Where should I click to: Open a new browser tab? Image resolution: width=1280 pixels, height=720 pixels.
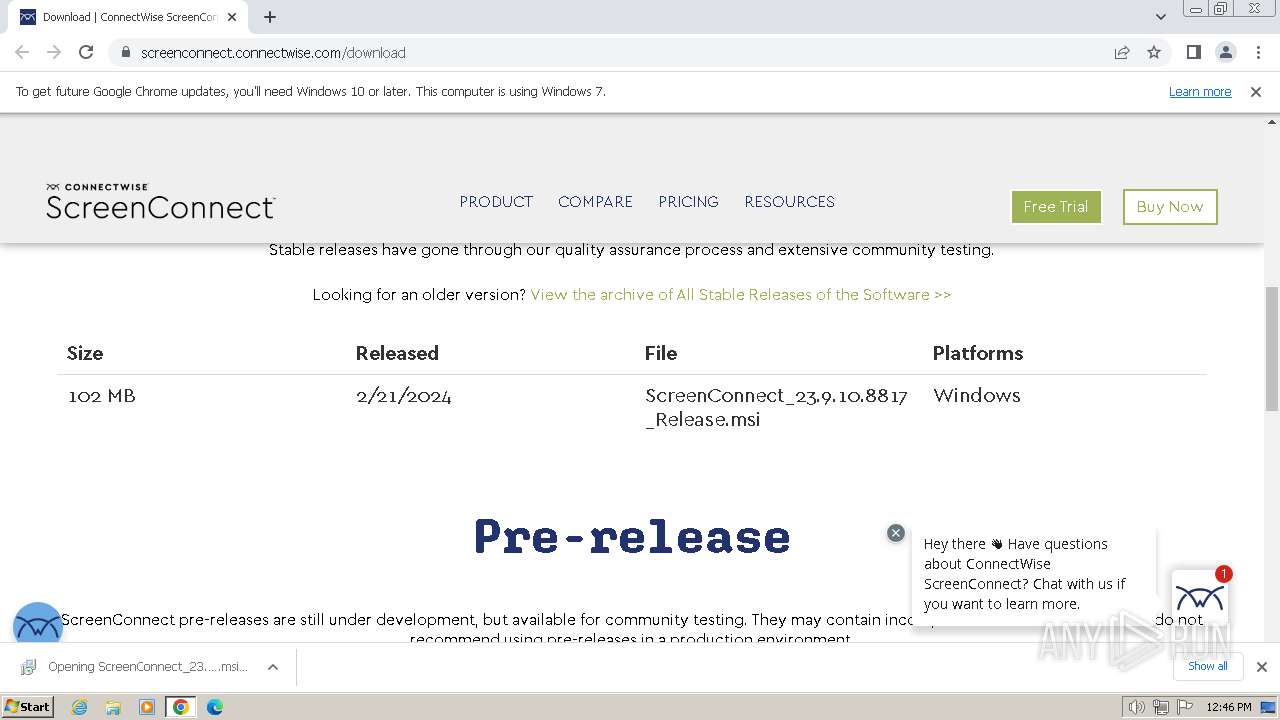click(x=270, y=17)
